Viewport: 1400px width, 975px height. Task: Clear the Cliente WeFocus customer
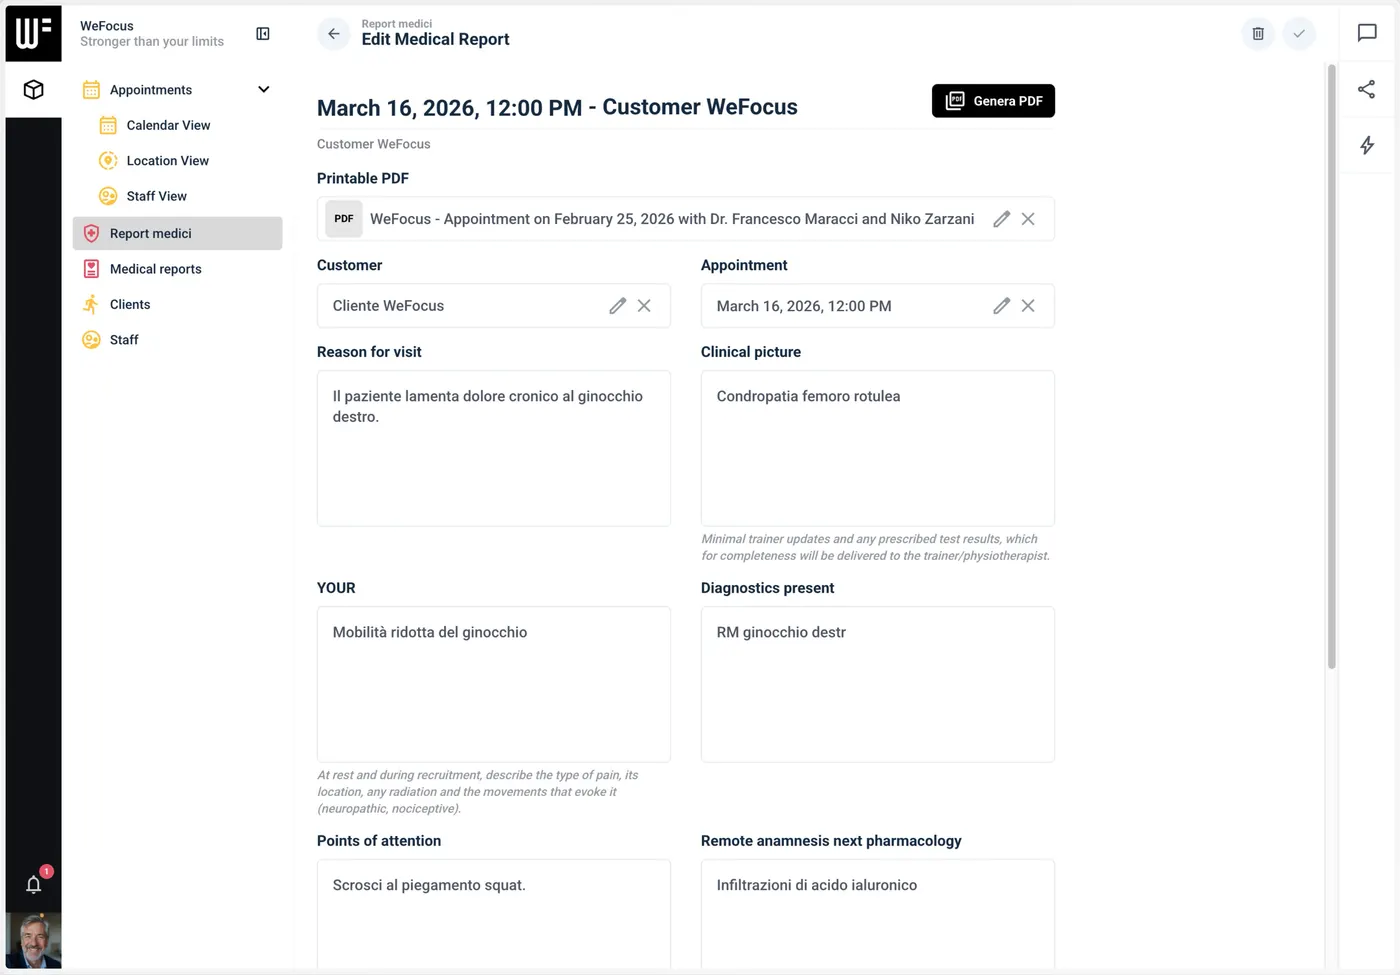pos(644,306)
